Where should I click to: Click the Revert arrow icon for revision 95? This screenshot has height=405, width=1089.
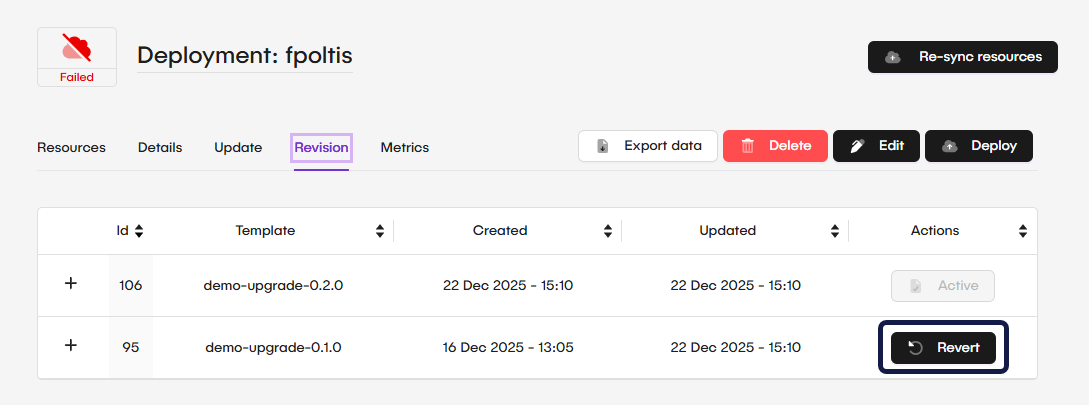(915, 348)
